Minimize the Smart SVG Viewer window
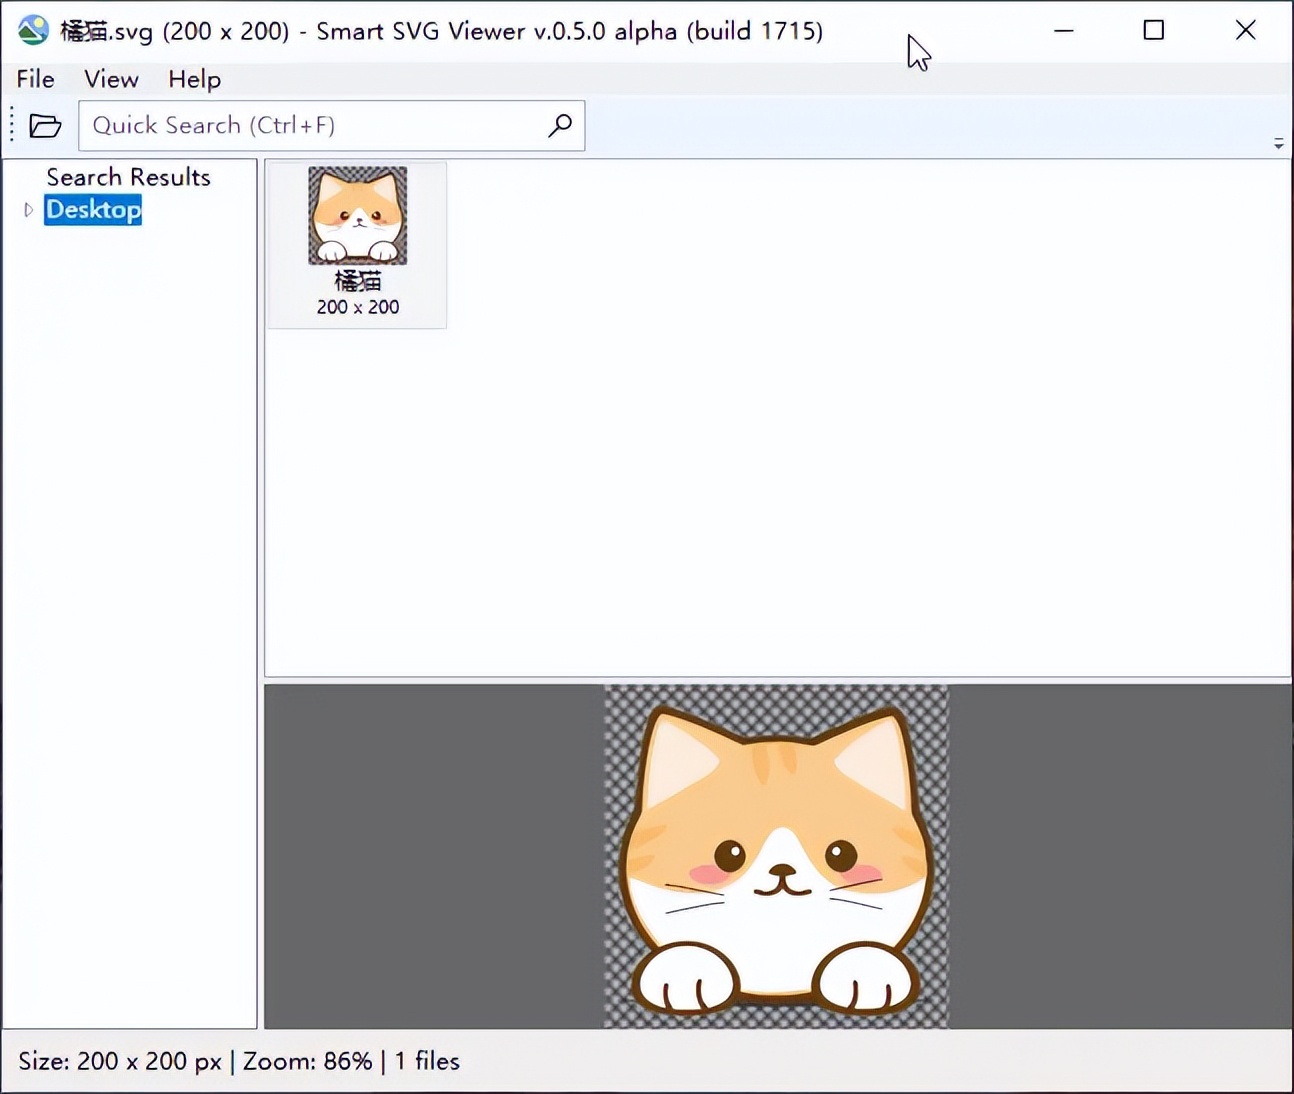The width and height of the screenshot is (1294, 1094). tap(1063, 30)
